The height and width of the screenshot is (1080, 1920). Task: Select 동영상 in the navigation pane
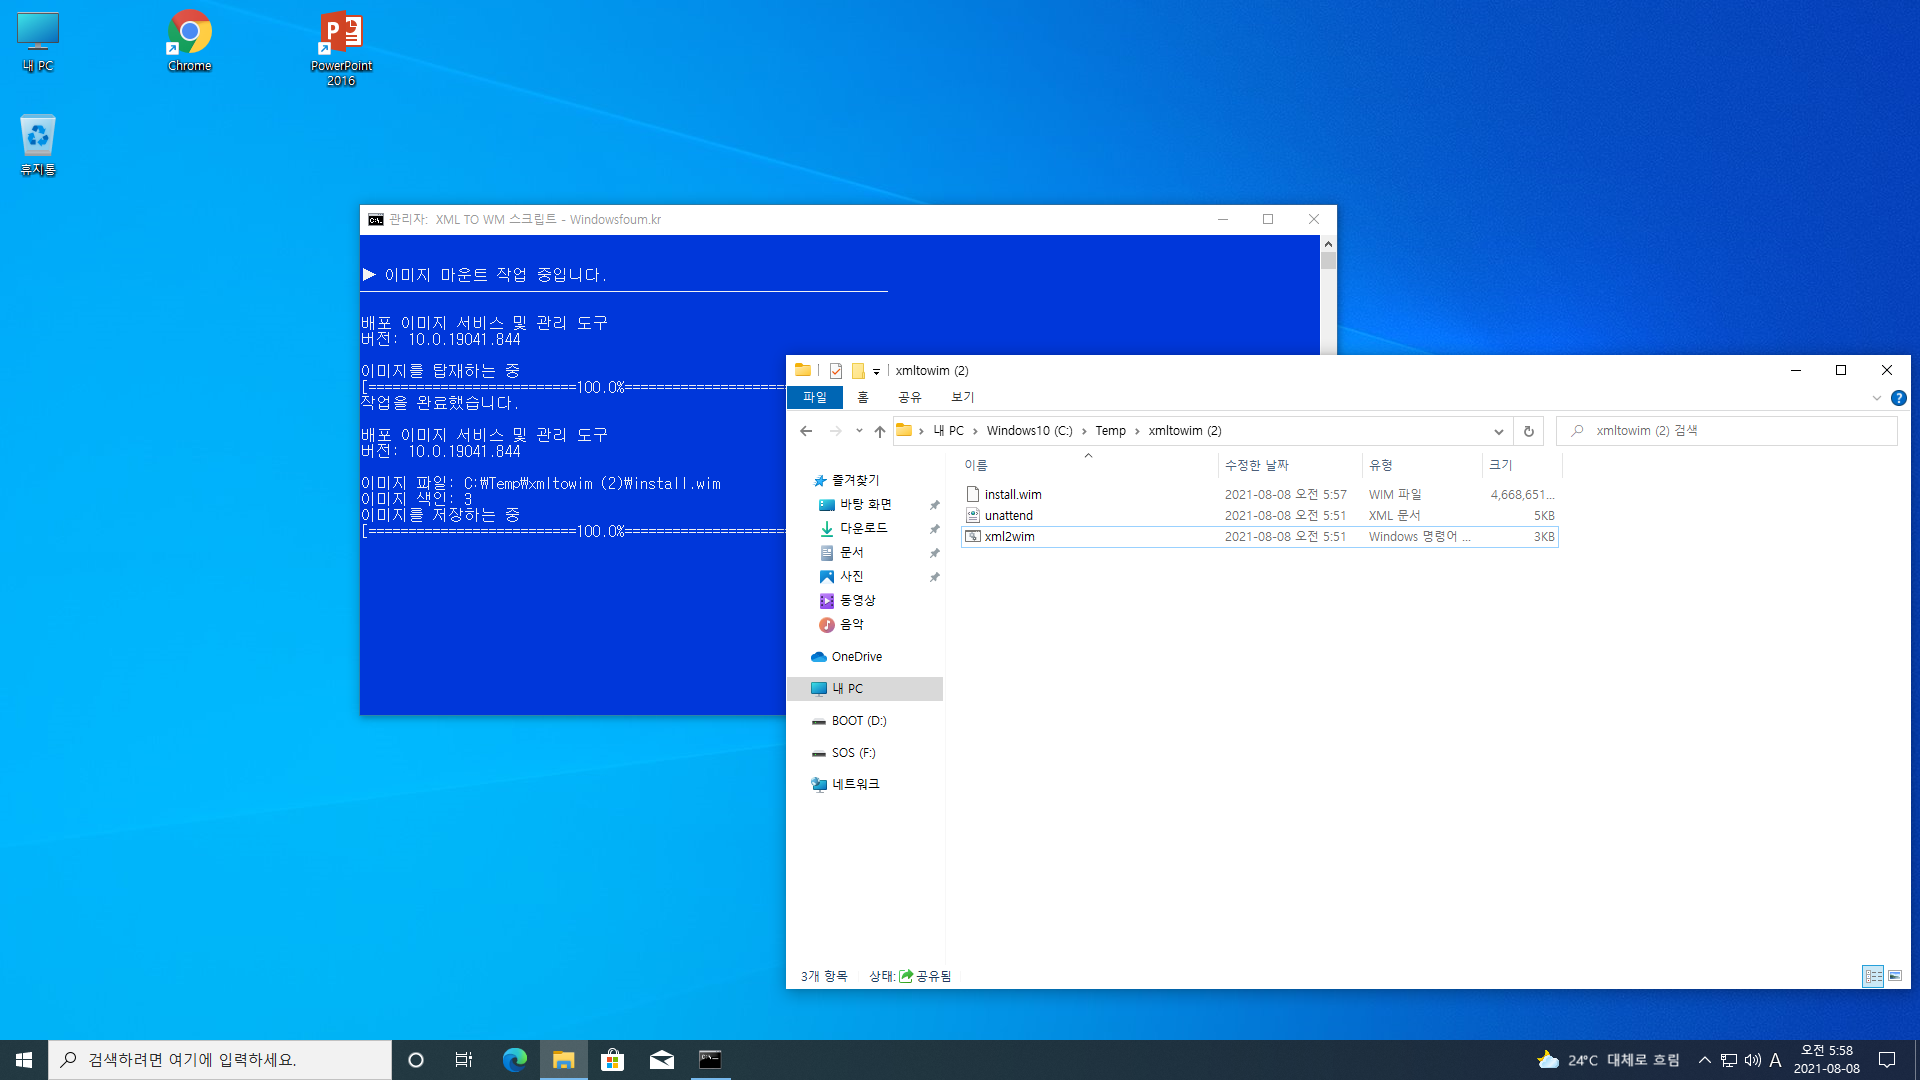(x=857, y=600)
